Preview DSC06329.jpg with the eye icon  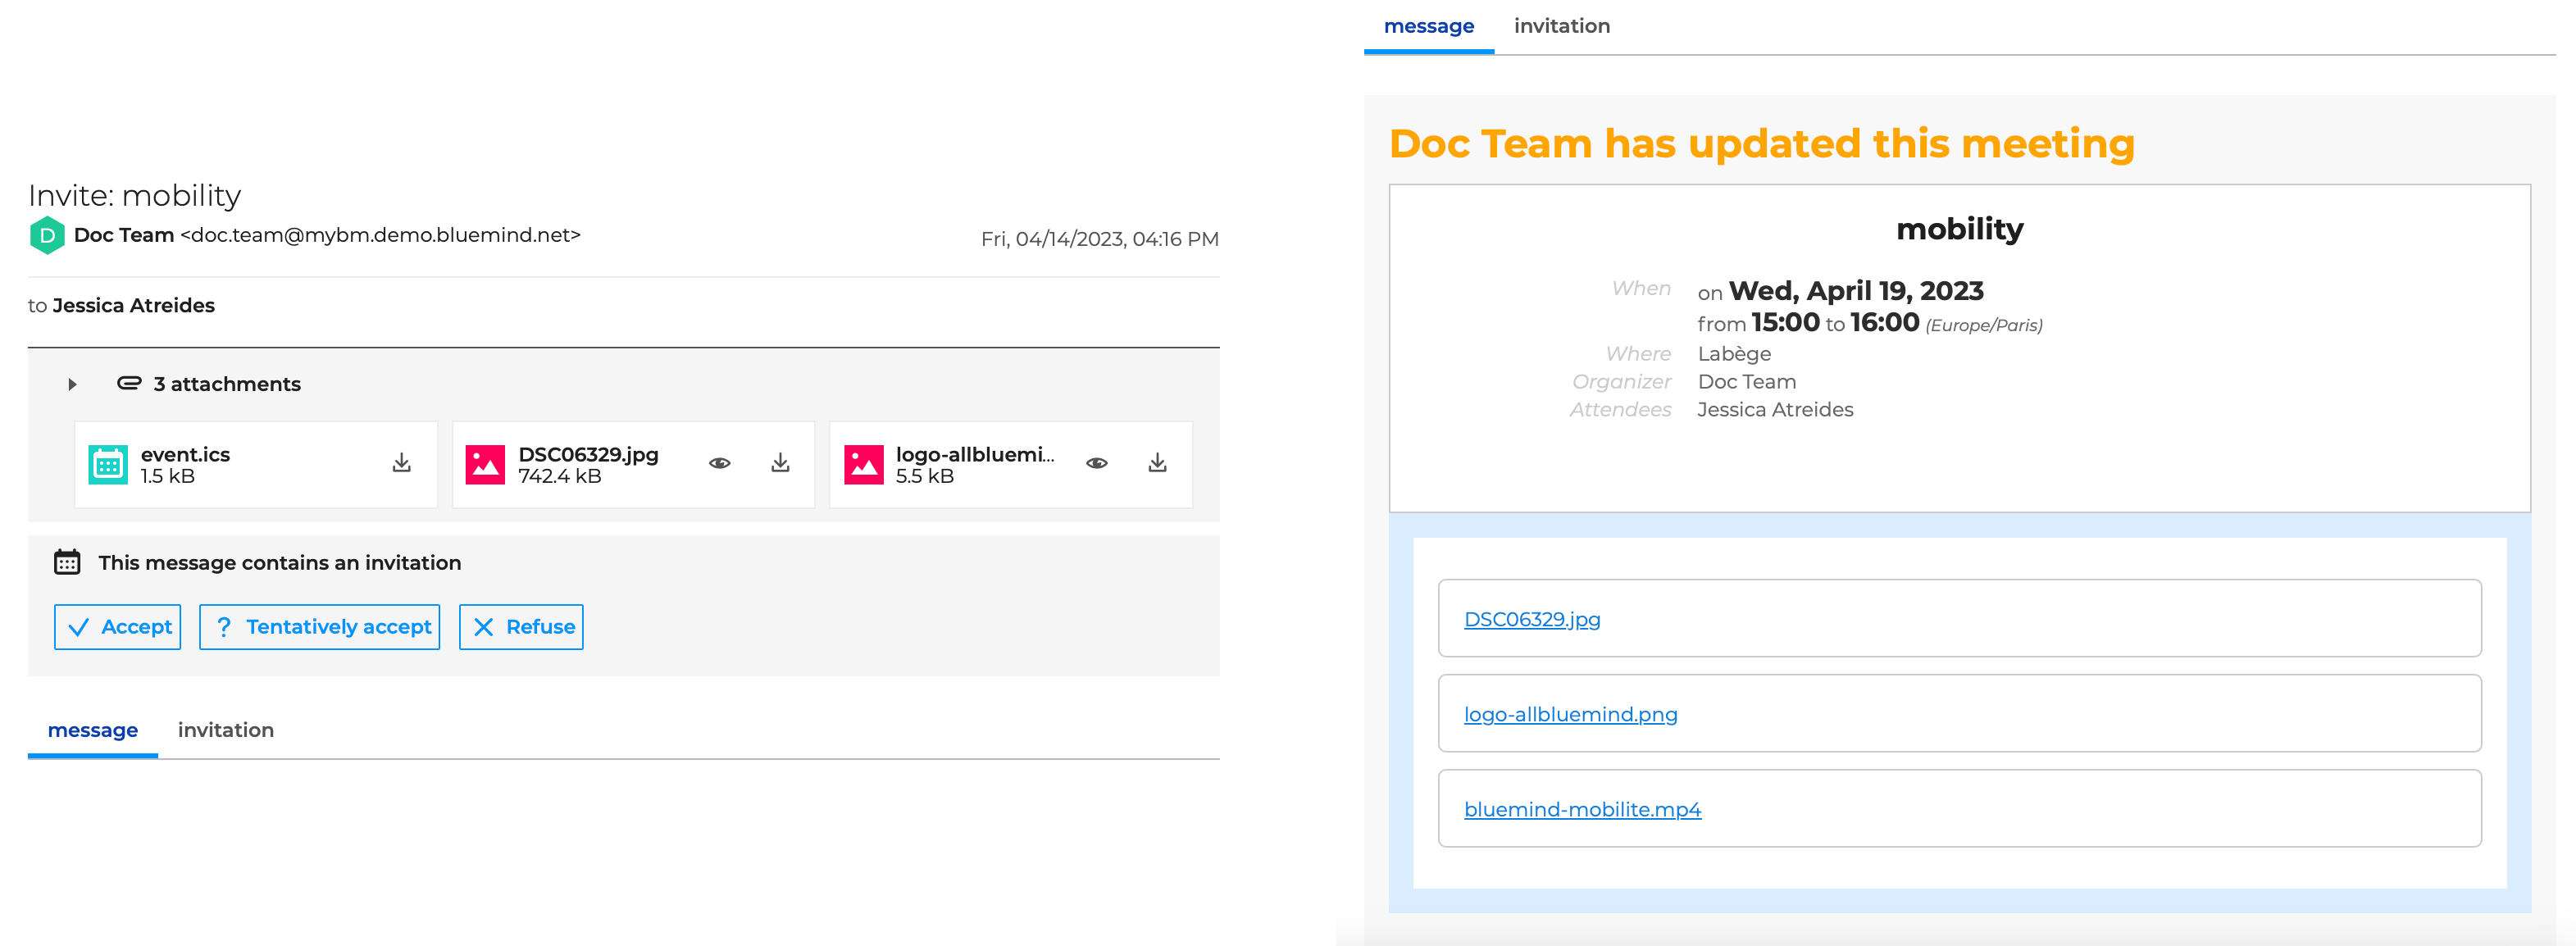(x=719, y=463)
